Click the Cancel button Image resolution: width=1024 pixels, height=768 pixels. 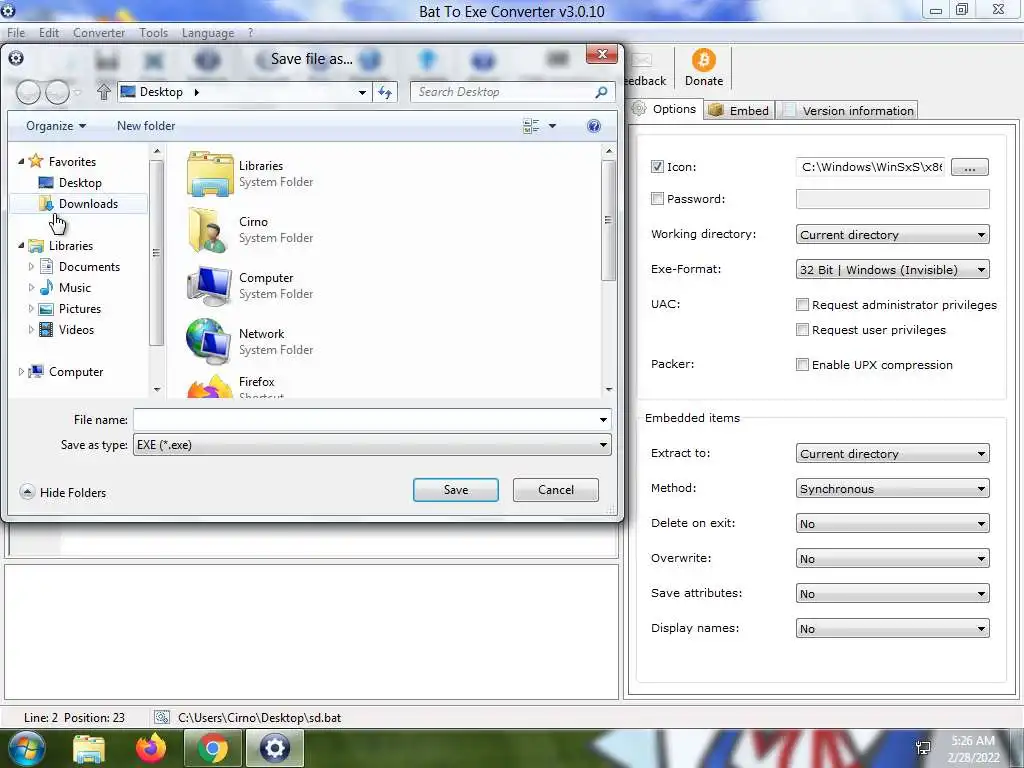tap(556, 490)
